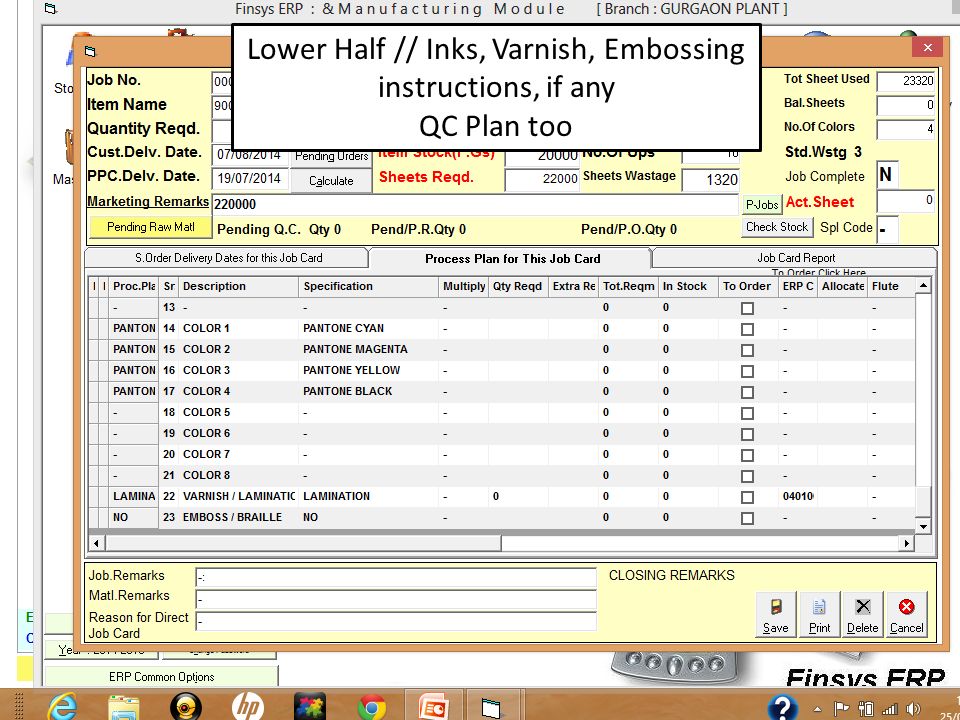Click the volume speaker icon in system tray
Viewport: 960px width, 720px height.
(x=912, y=708)
